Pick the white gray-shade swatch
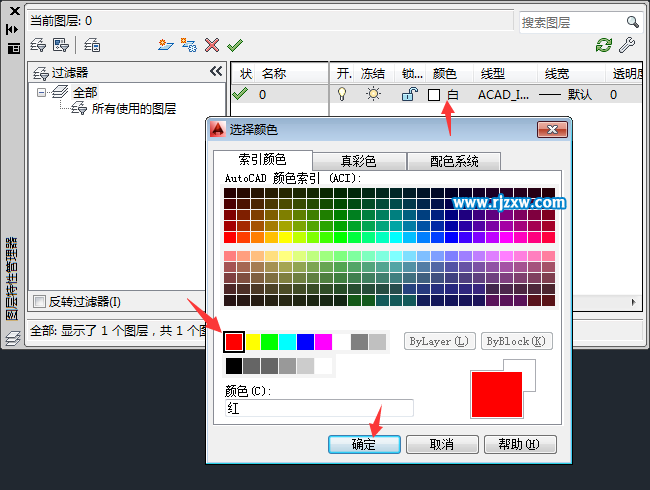650x490 pixels. 323,366
